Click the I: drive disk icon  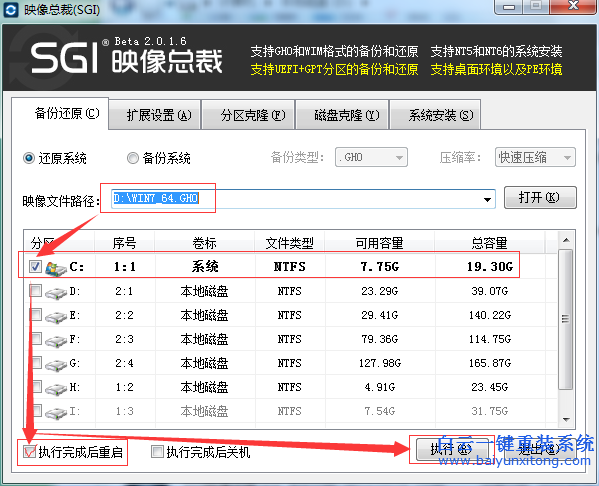tap(56, 413)
